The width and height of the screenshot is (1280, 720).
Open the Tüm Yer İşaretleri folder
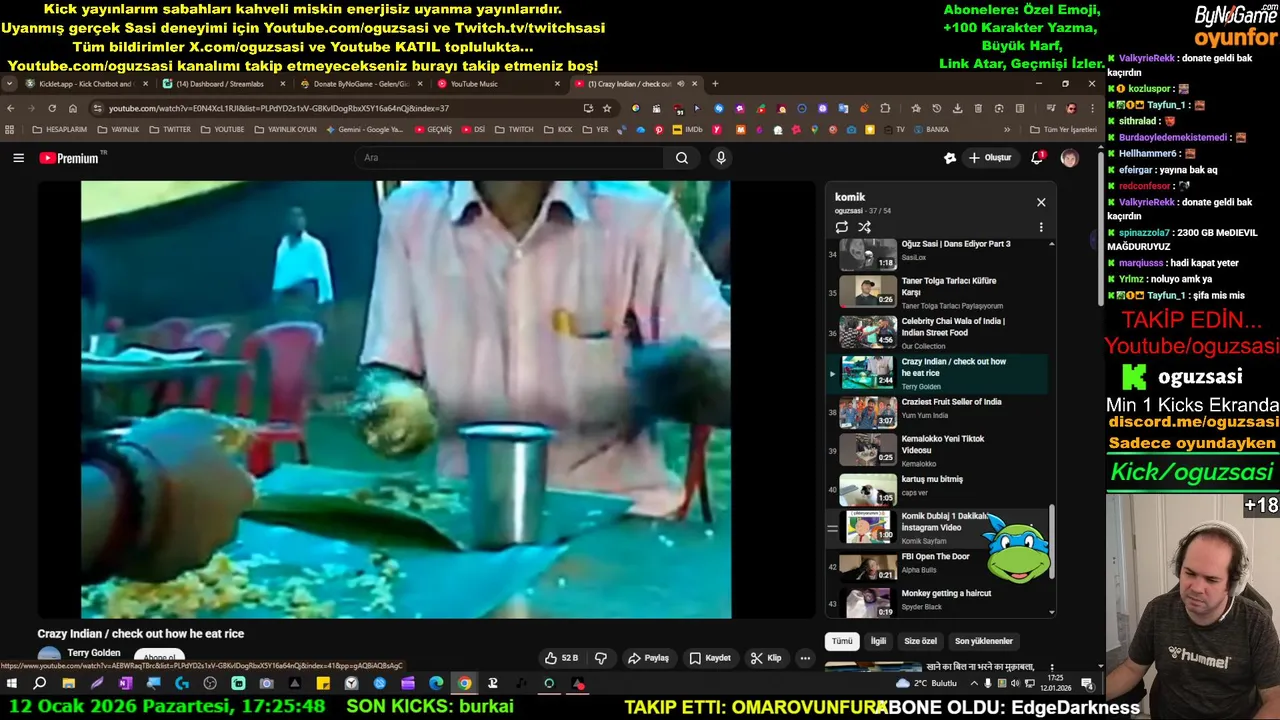[1063, 130]
